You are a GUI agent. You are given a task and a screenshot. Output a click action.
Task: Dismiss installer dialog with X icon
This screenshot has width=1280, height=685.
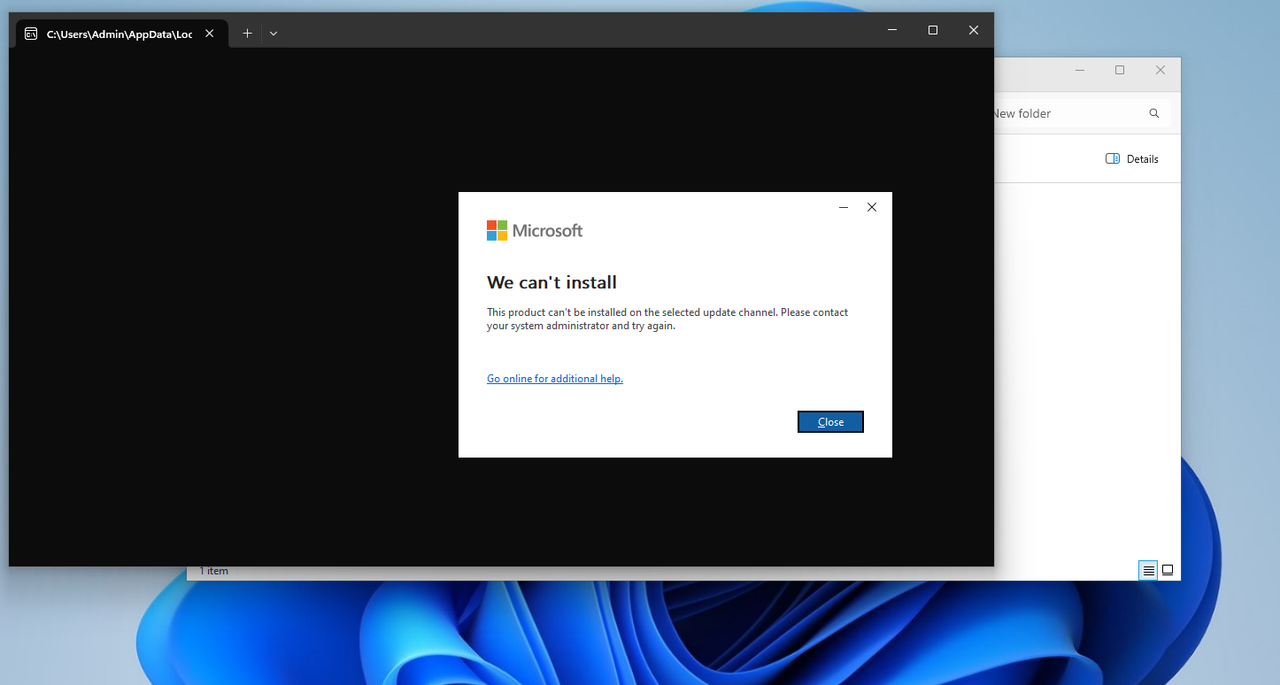[872, 207]
